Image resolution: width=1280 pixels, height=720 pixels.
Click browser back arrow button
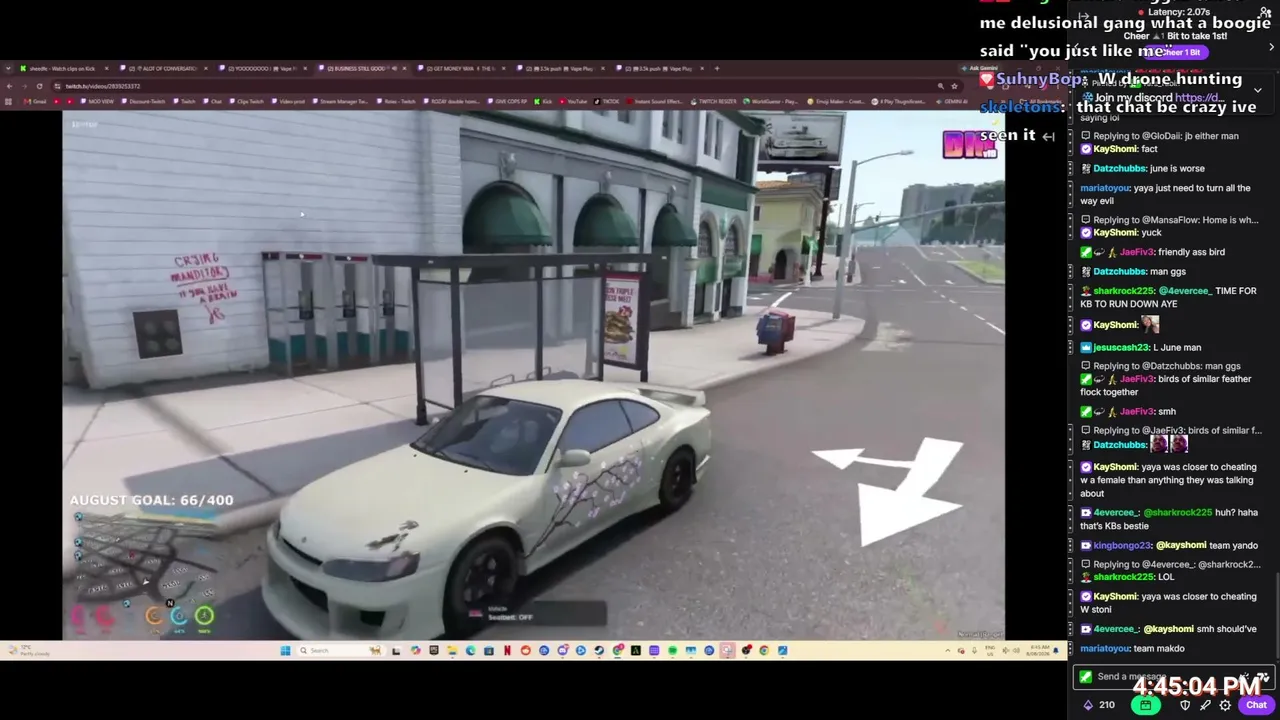(9, 86)
